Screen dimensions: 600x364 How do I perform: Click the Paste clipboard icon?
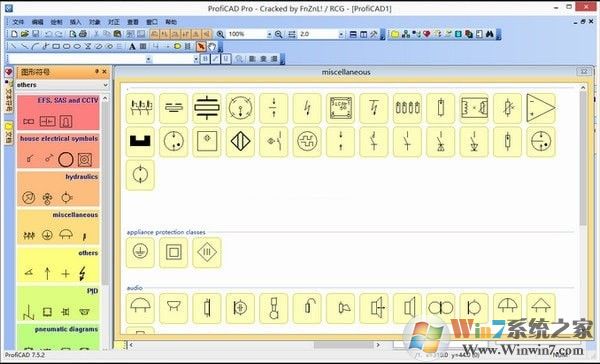coord(118,34)
